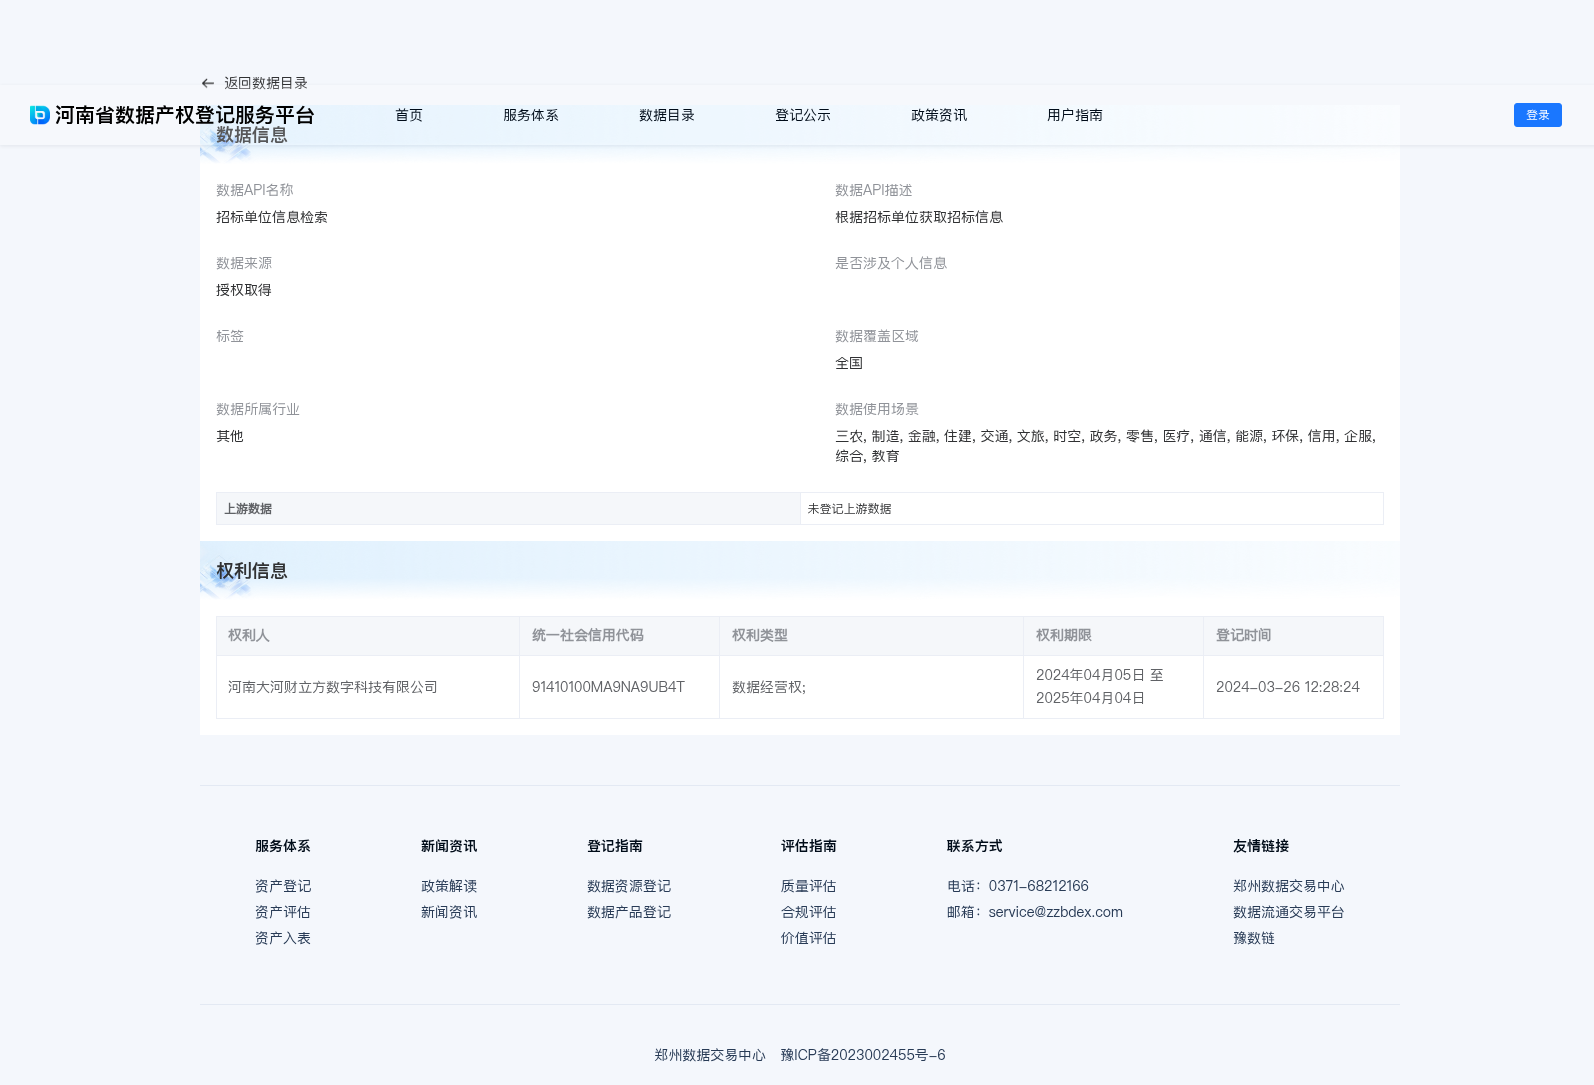This screenshot has height=1085, width=1594.
Task: Click the 豫ICP备2023002455号-6 filing link
Action: pyautogui.click(x=863, y=1055)
